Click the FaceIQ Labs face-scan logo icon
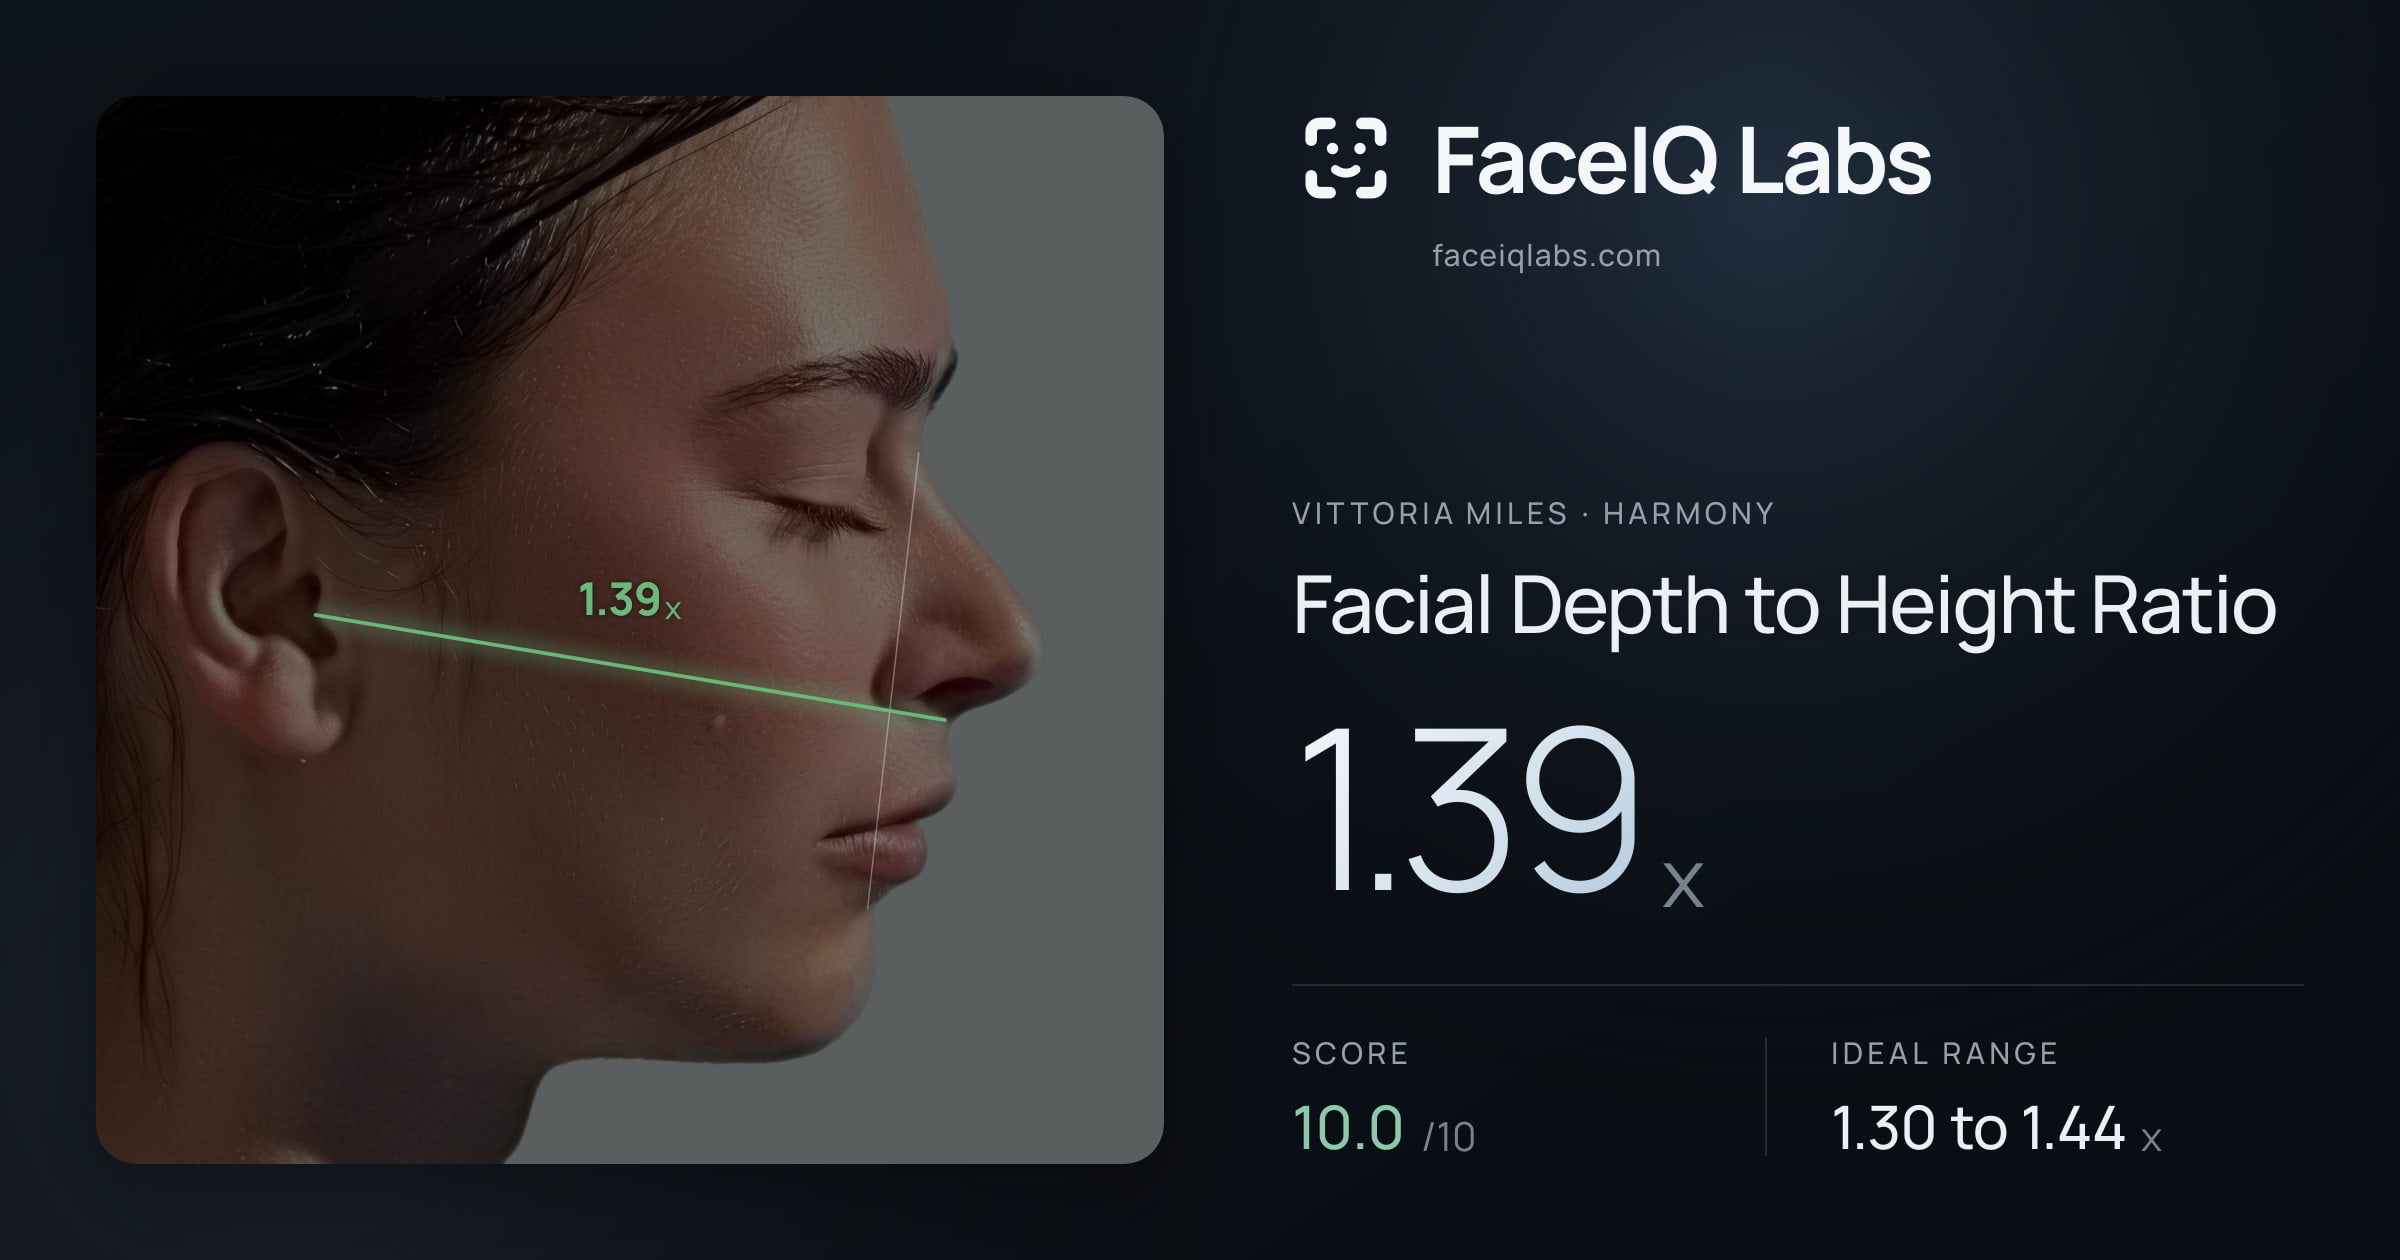Screen dimensions: 2400x1260 point(1345,158)
